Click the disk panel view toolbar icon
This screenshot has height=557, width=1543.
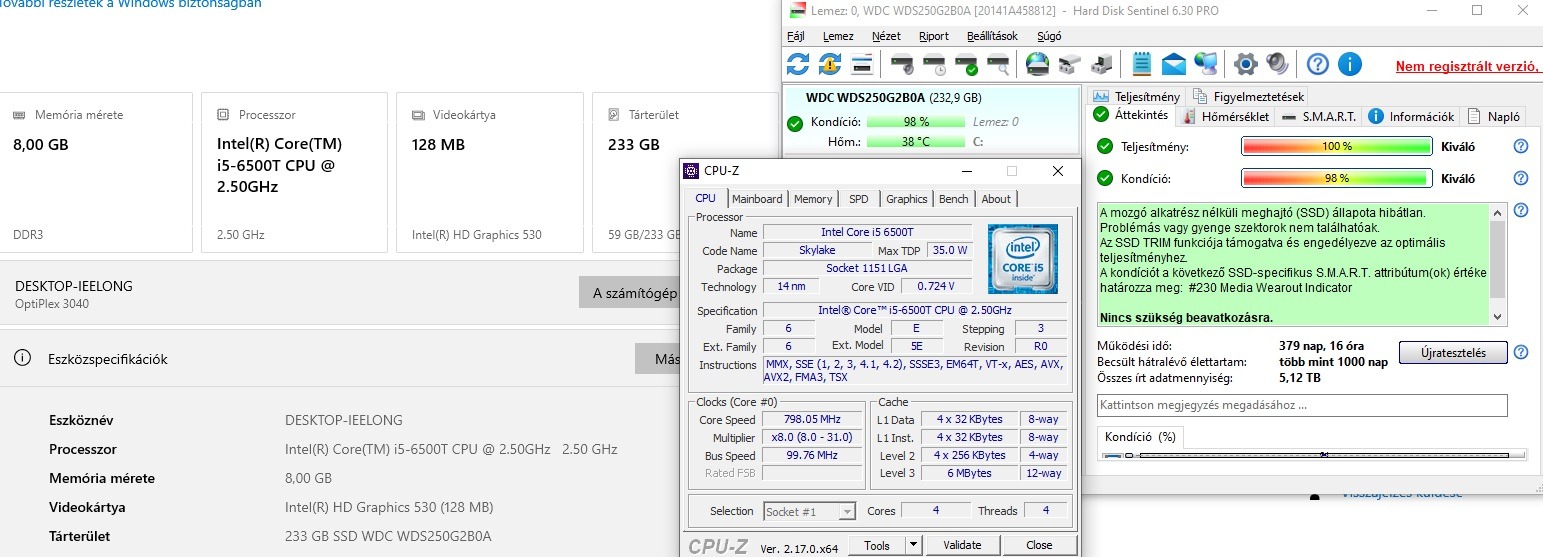pyautogui.click(x=861, y=65)
